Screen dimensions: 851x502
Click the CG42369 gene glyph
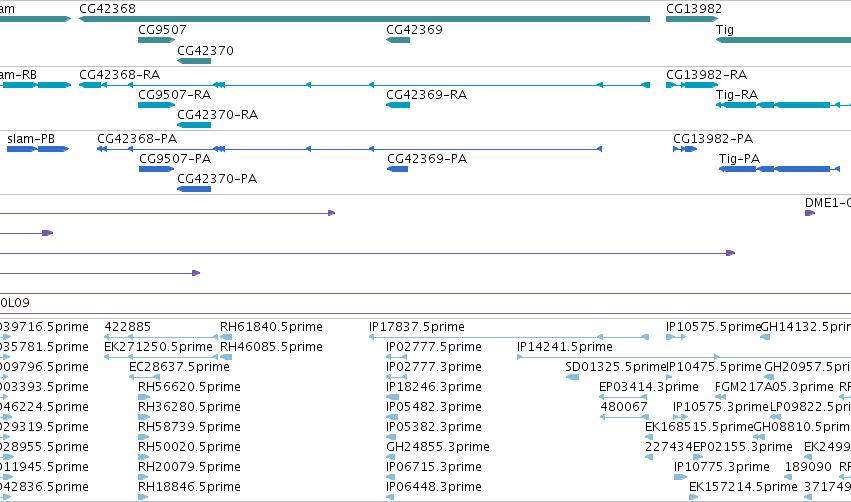click(x=398, y=40)
